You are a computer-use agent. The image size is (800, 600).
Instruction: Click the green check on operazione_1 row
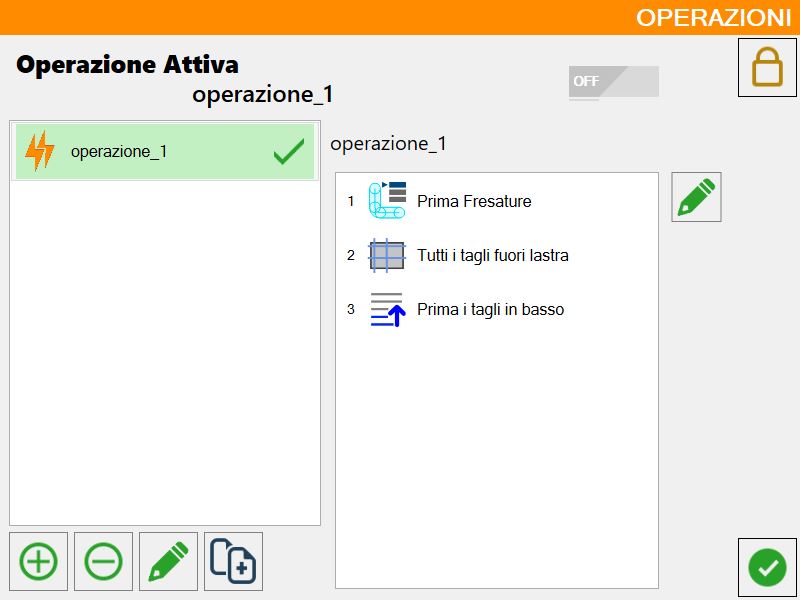coord(289,152)
